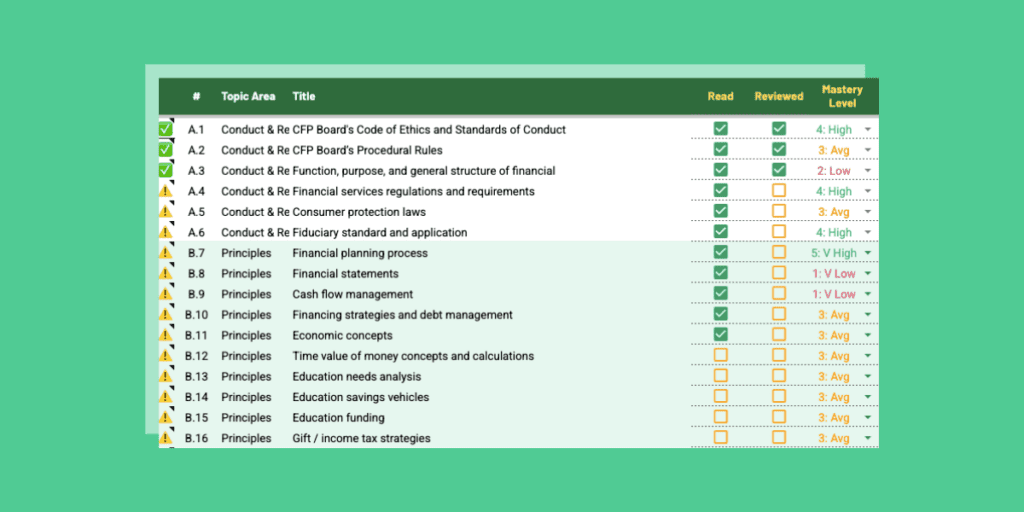Viewport: 1024px width, 512px height.
Task: Open Mastery dropdown for Education savings vehicles
Action: pyautogui.click(x=868, y=397)
